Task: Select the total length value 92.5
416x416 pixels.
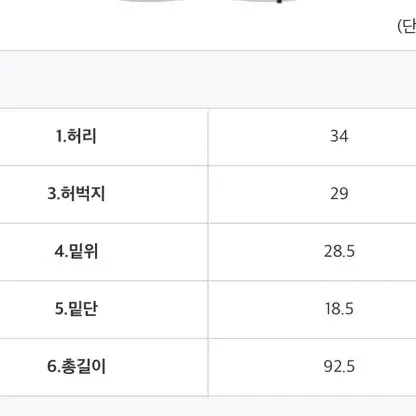Action: pos(339,366)
